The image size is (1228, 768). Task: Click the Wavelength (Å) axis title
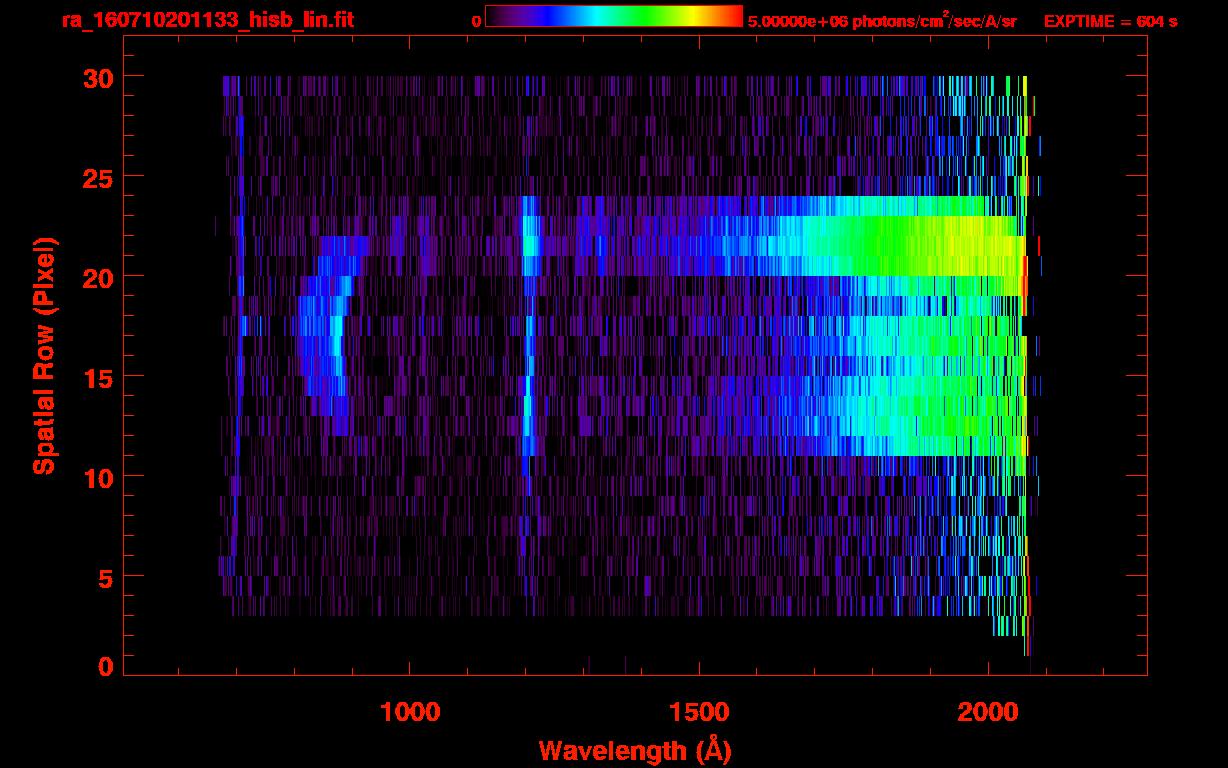634,750
